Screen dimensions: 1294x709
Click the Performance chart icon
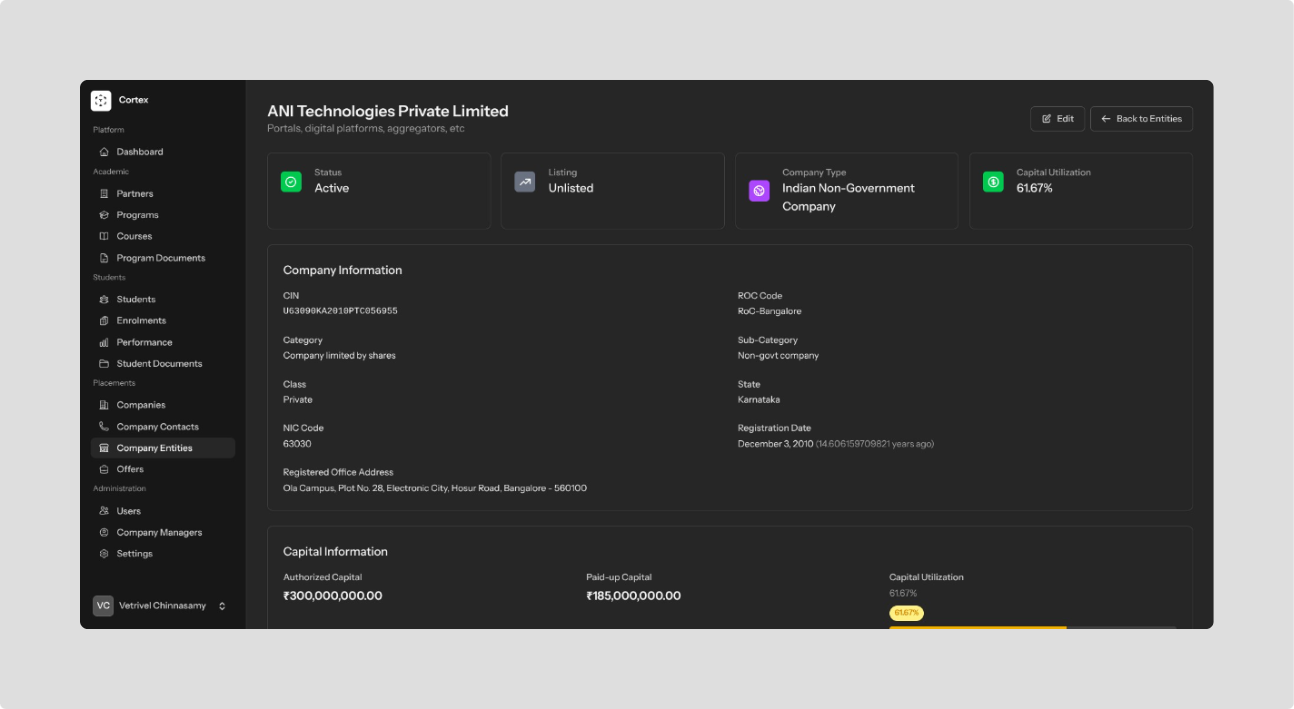click(x=104, y=342)
